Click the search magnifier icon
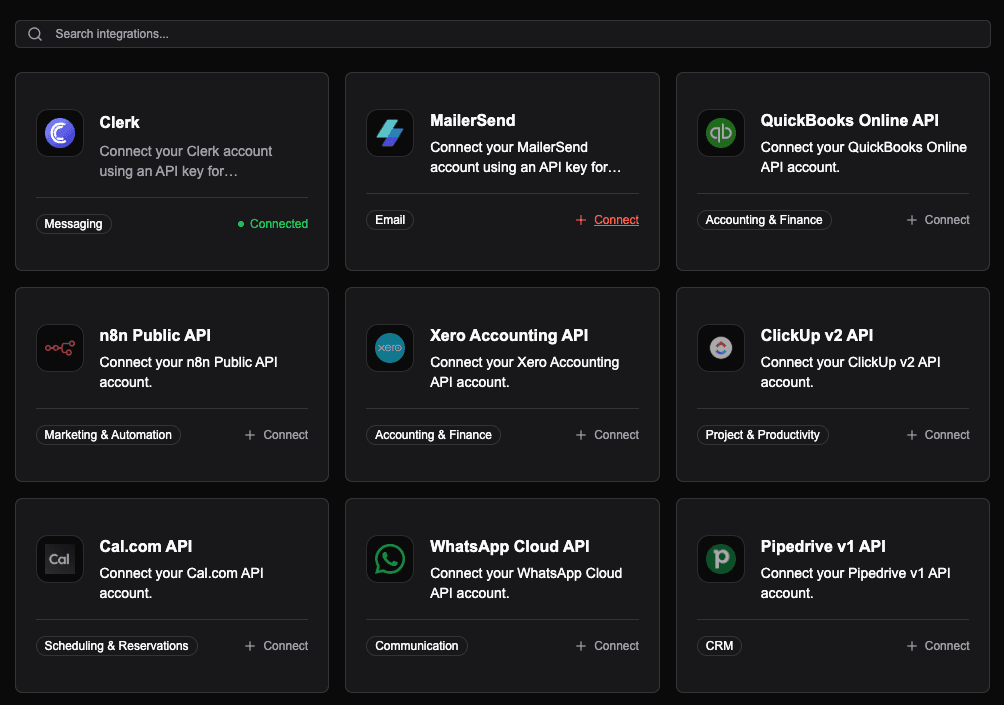 click(x=35, y=34)
